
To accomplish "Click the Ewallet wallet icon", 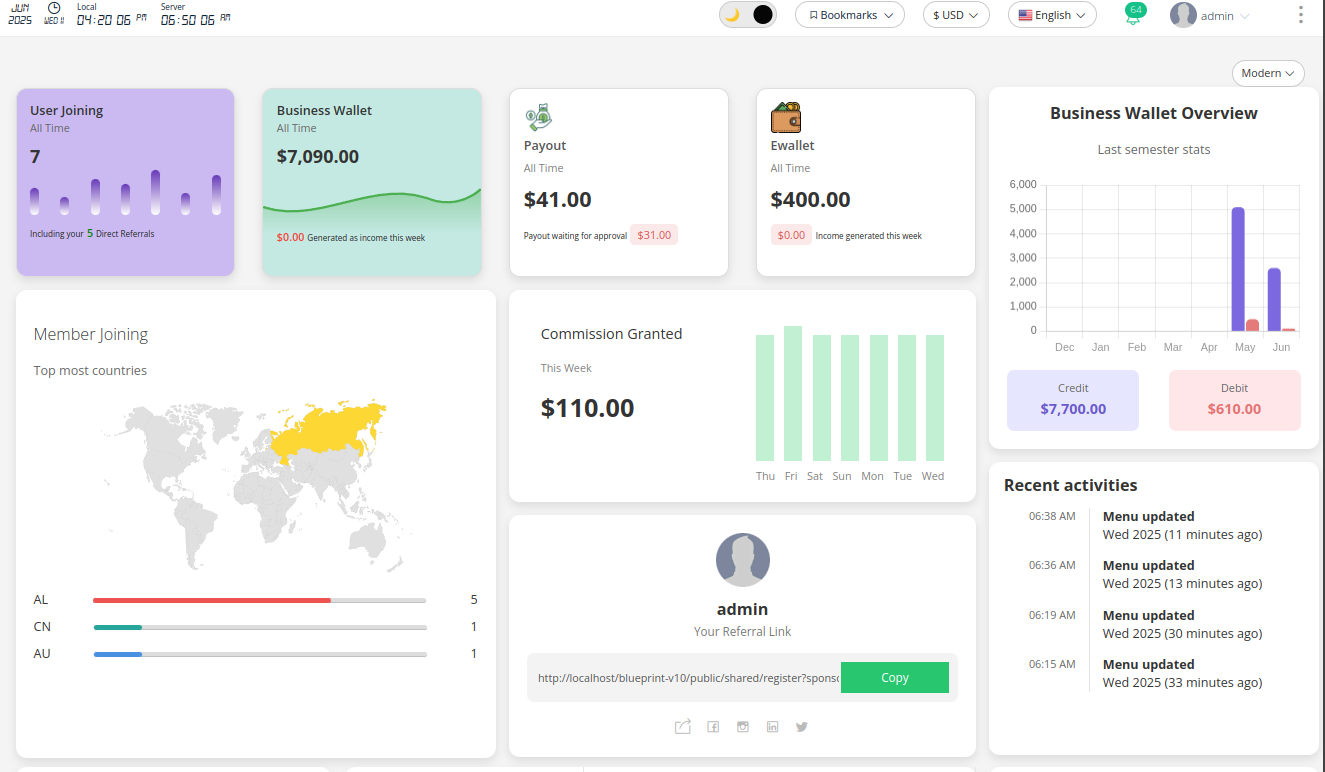I will pos(786,117).
